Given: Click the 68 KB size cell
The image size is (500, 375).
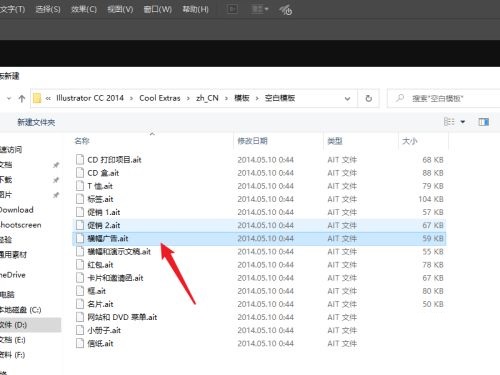Looking at the screenshot, I should click(433, 160).
